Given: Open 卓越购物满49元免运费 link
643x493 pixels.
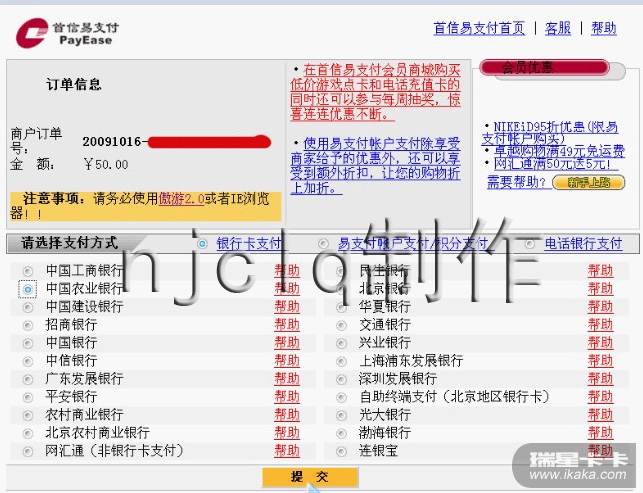Looking at the screenshot, I should [559, 151].
